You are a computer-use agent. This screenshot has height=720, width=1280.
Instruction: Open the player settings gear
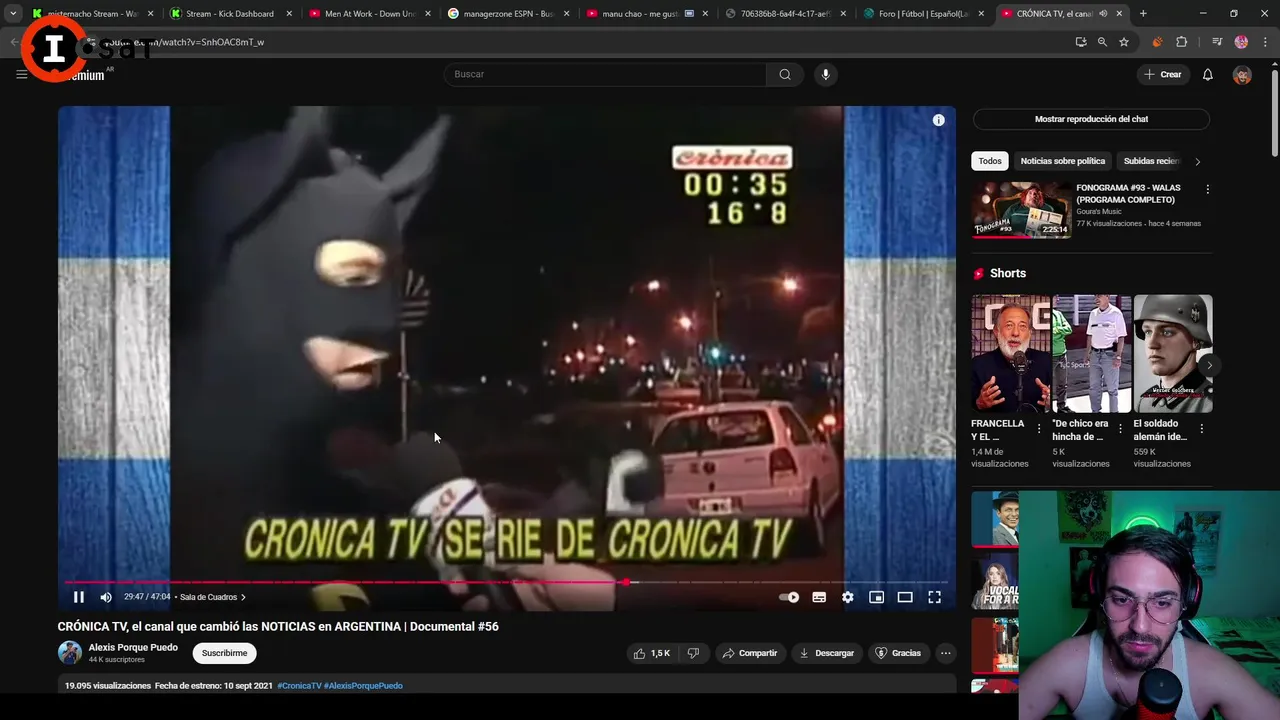tap(848, 597)
